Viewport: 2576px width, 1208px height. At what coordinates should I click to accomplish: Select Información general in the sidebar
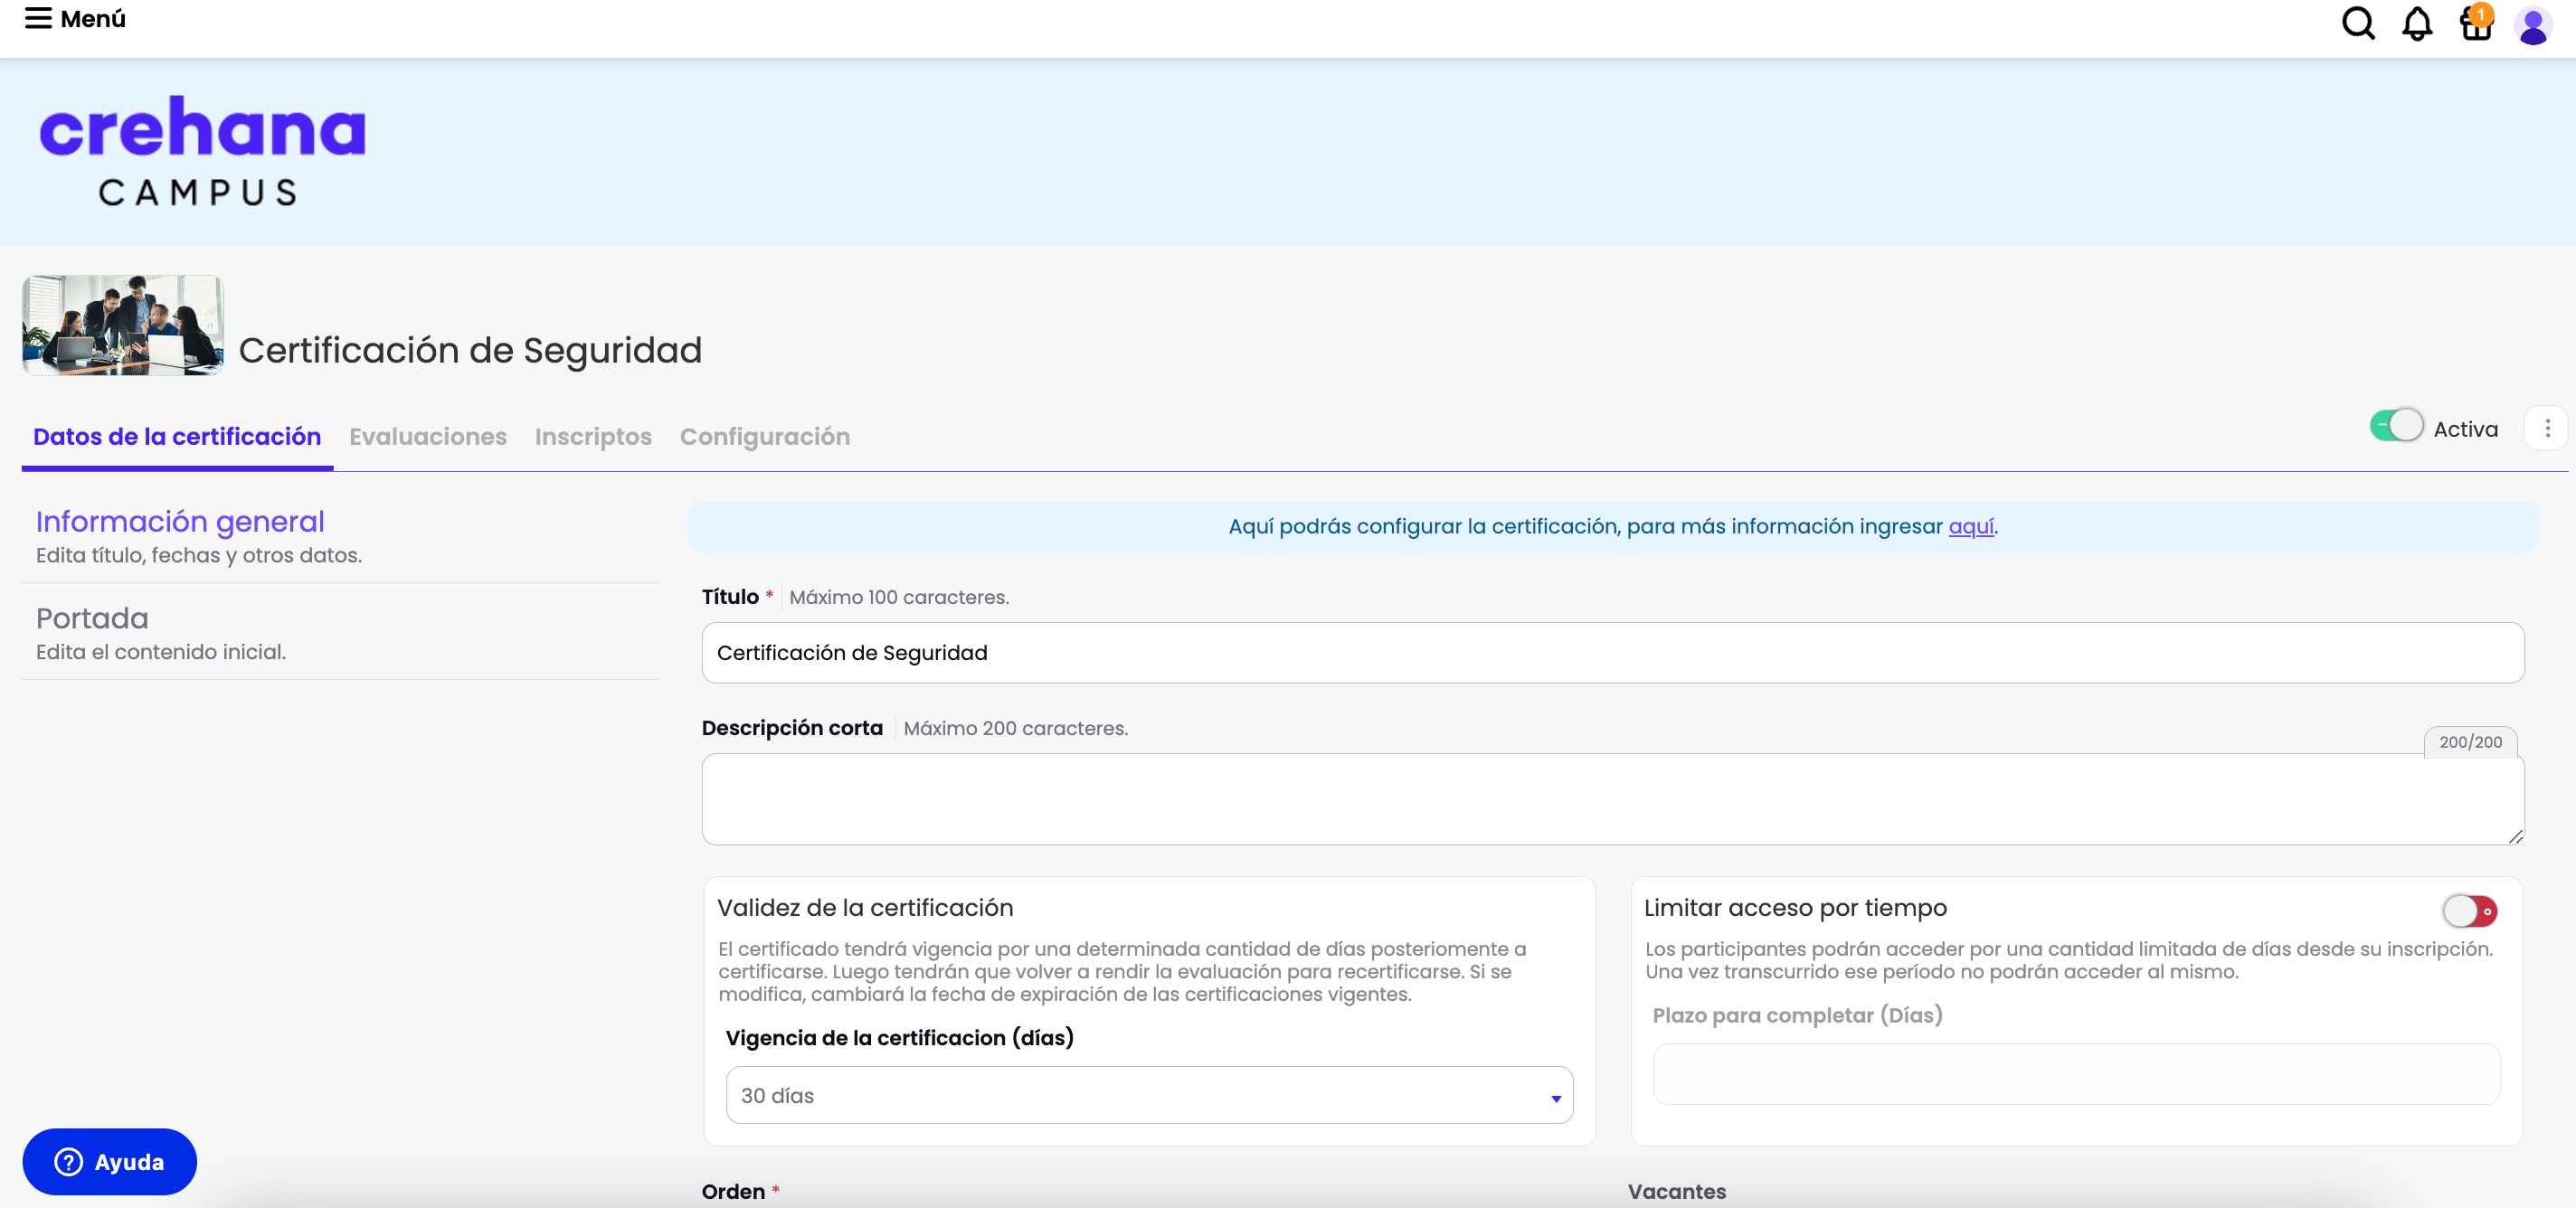pos(179,521)
